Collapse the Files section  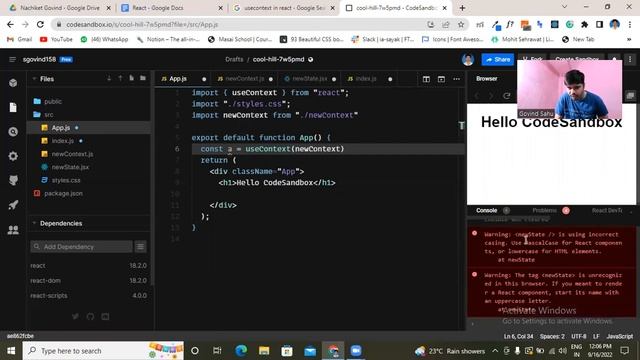[34, 78]
